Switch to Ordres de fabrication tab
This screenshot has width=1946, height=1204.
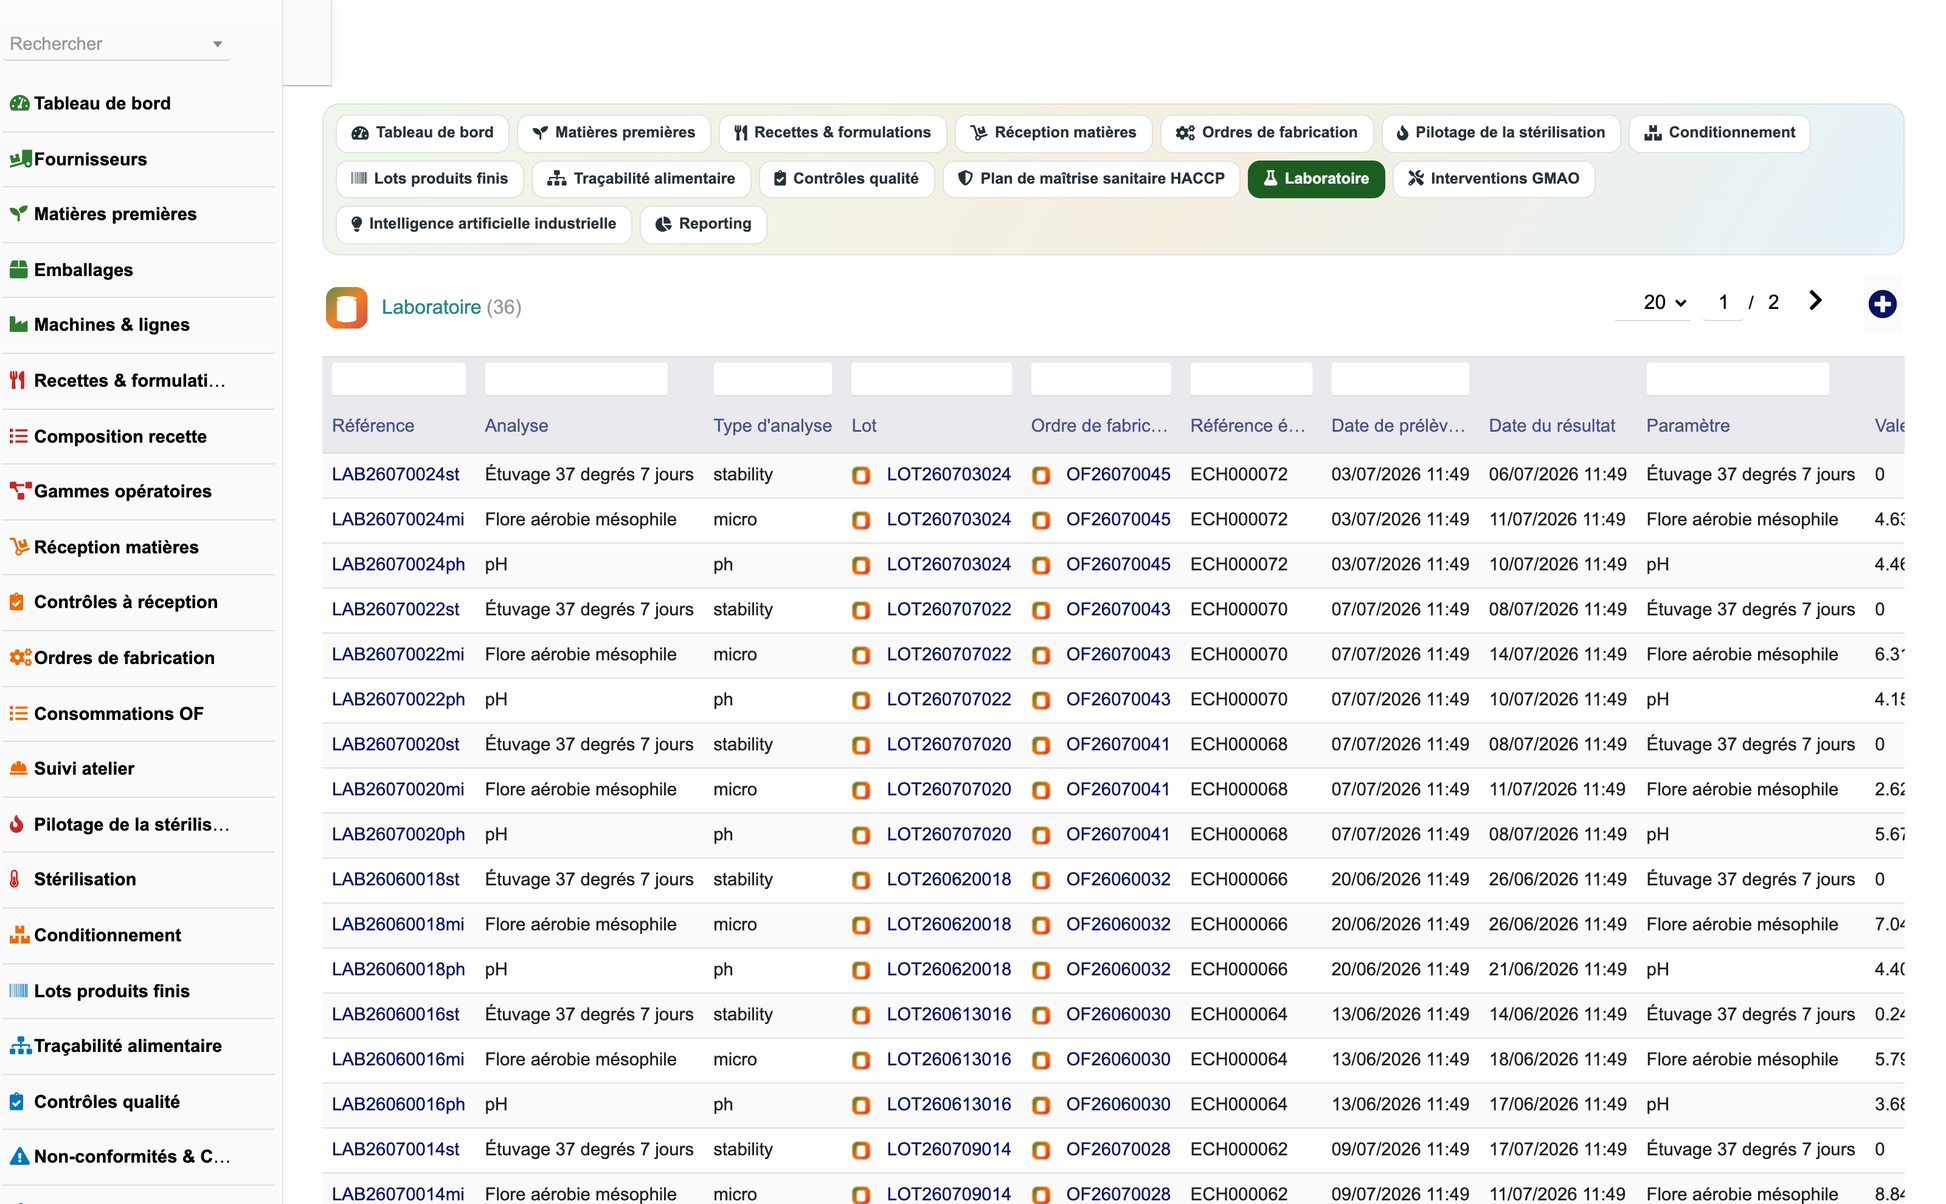point(1266,133)
